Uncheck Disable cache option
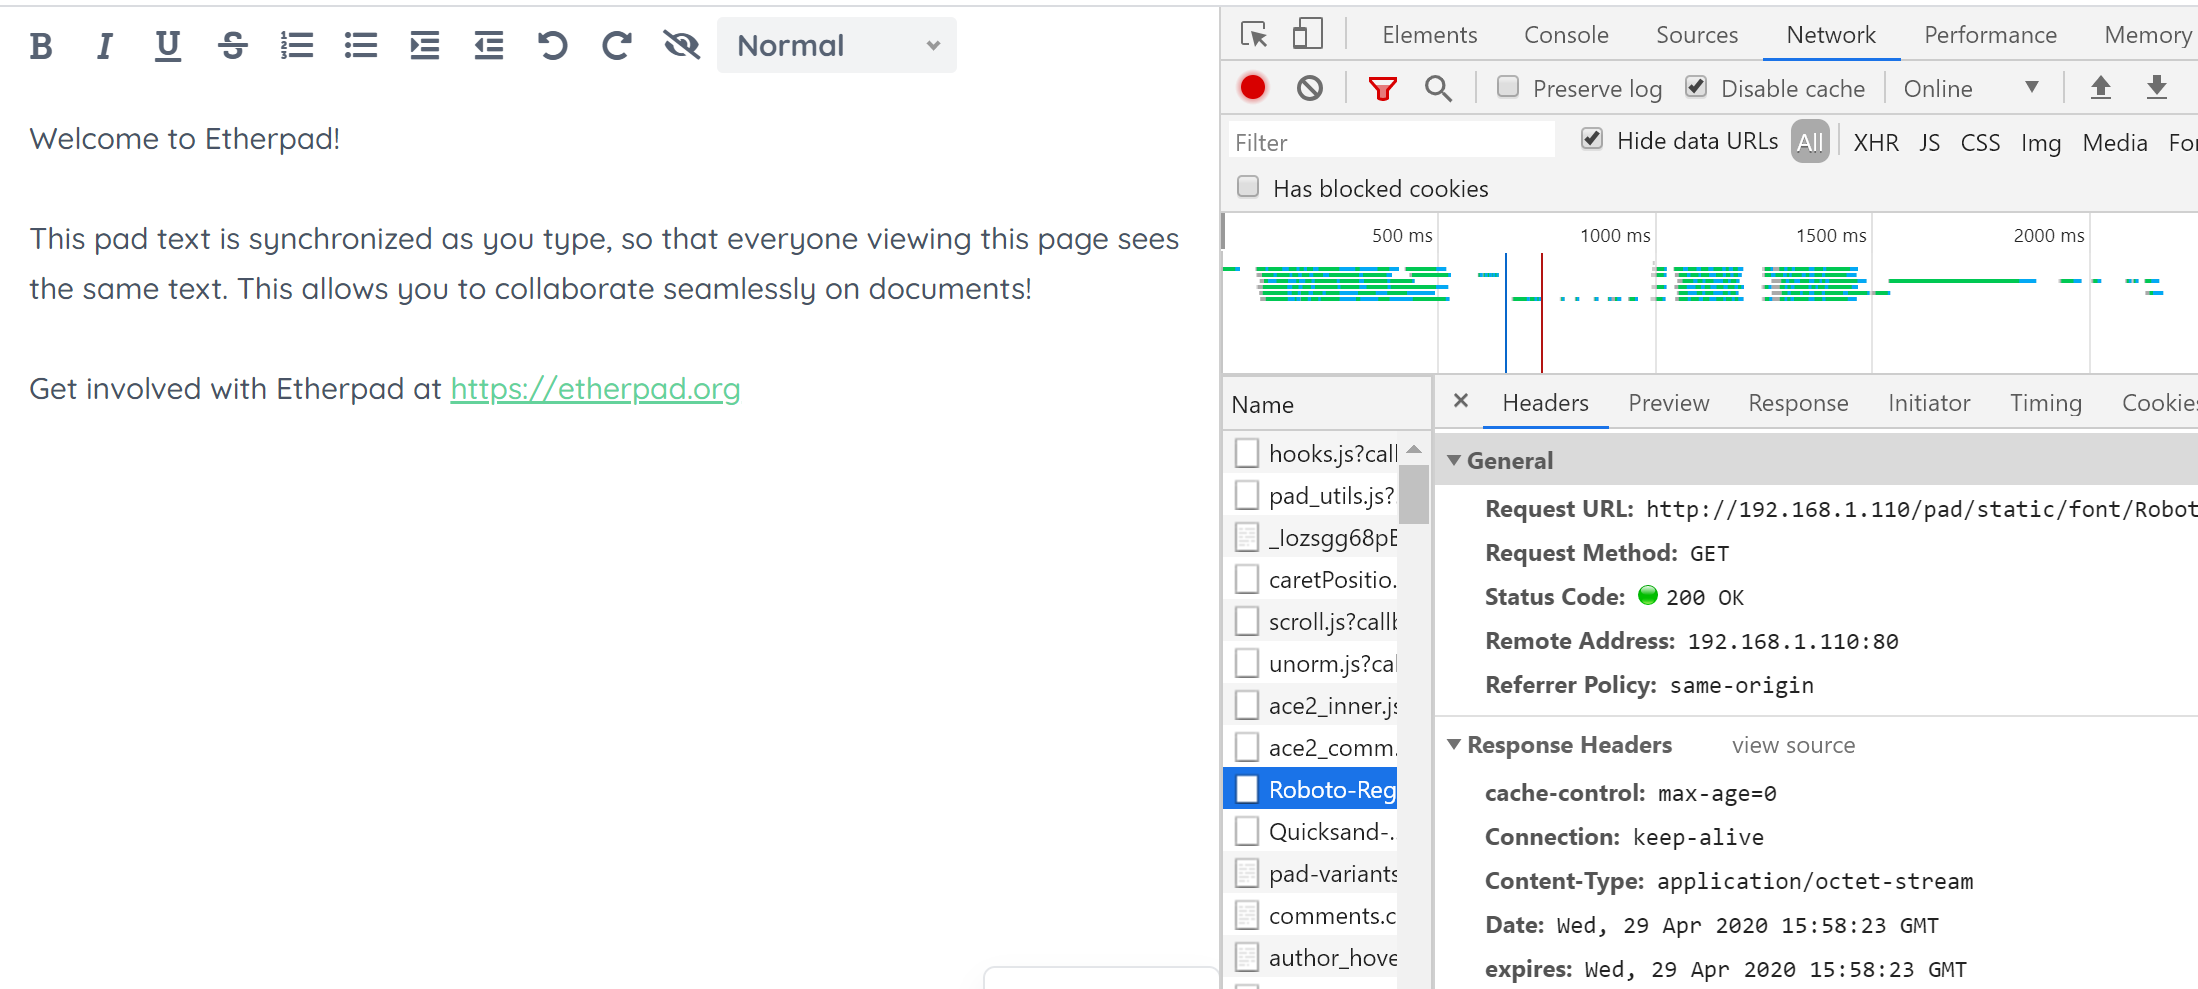The height and width of the screenshot is (989, 2198). click(x=1695, y=87)
